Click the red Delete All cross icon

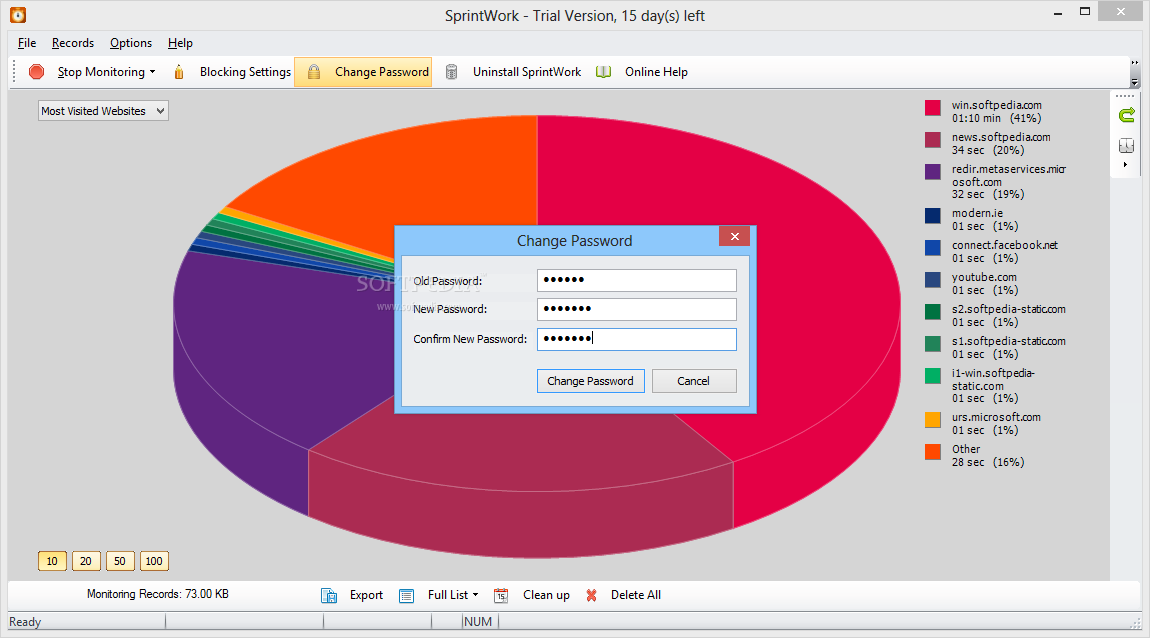[x=591, y=595]
